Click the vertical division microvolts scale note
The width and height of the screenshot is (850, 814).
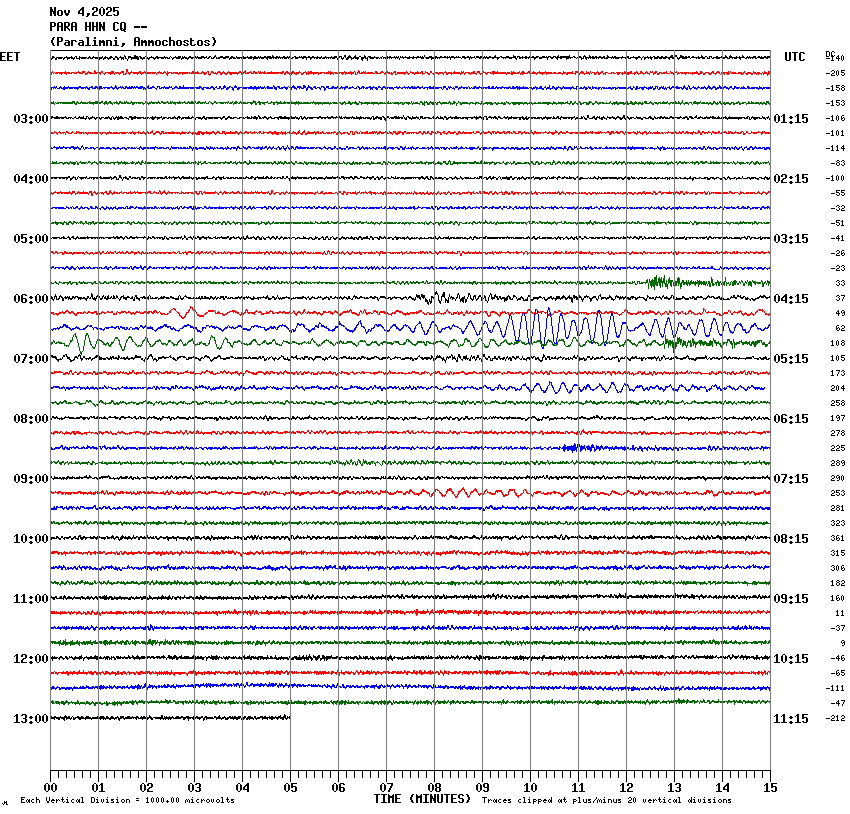[127, 801]
